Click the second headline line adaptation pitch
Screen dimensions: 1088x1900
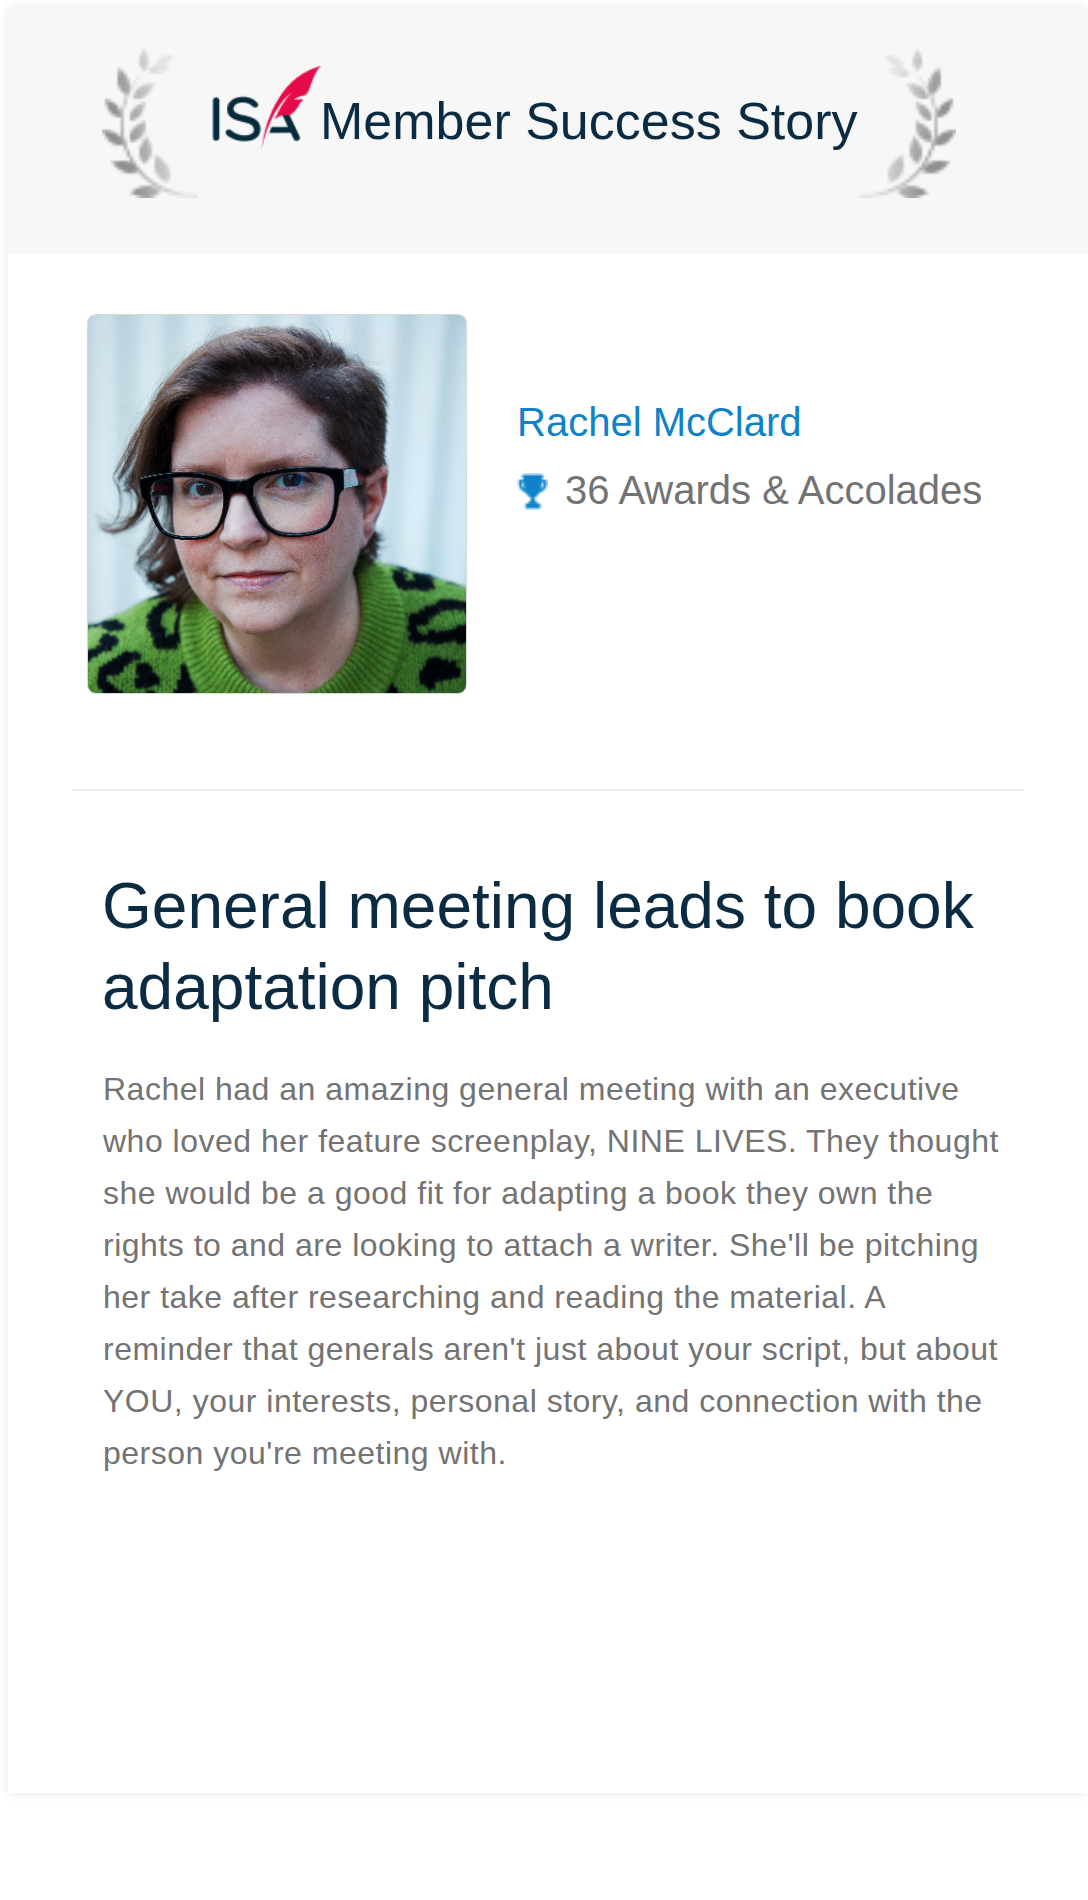click(x=328, y=988)
